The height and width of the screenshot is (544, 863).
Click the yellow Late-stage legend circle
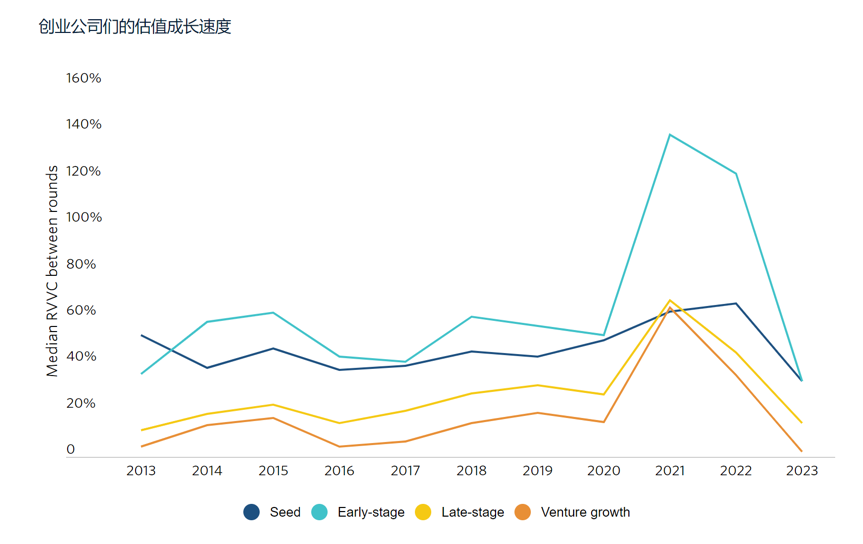point(423,512)
